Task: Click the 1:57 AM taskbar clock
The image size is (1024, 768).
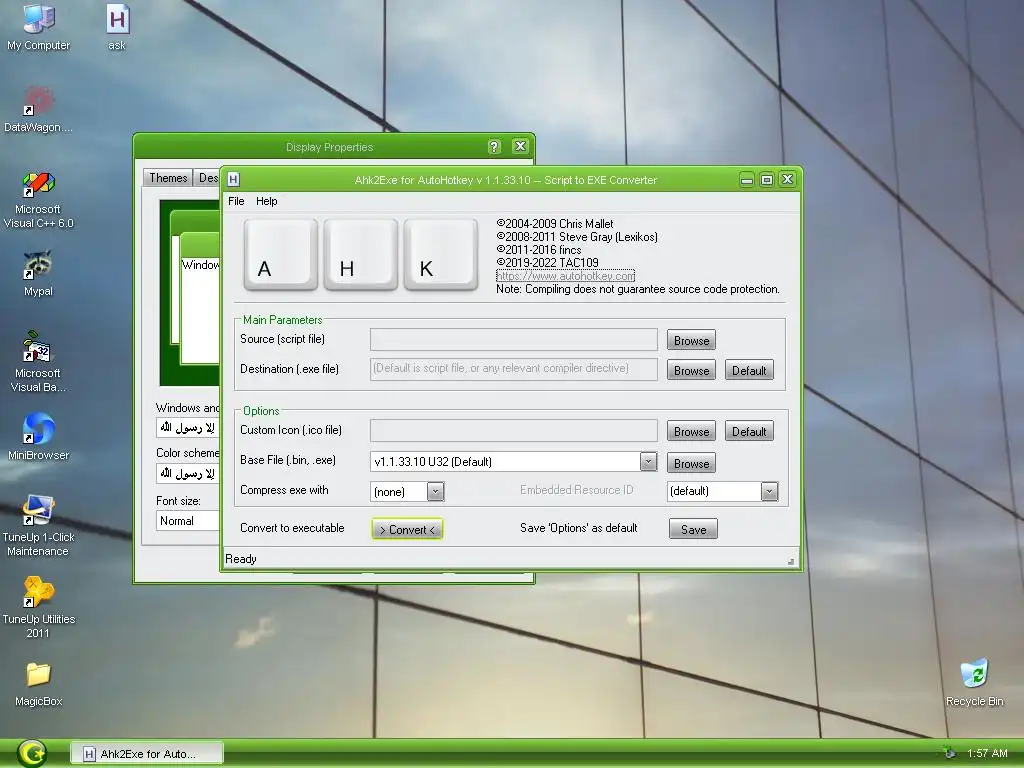Action: 987,753
